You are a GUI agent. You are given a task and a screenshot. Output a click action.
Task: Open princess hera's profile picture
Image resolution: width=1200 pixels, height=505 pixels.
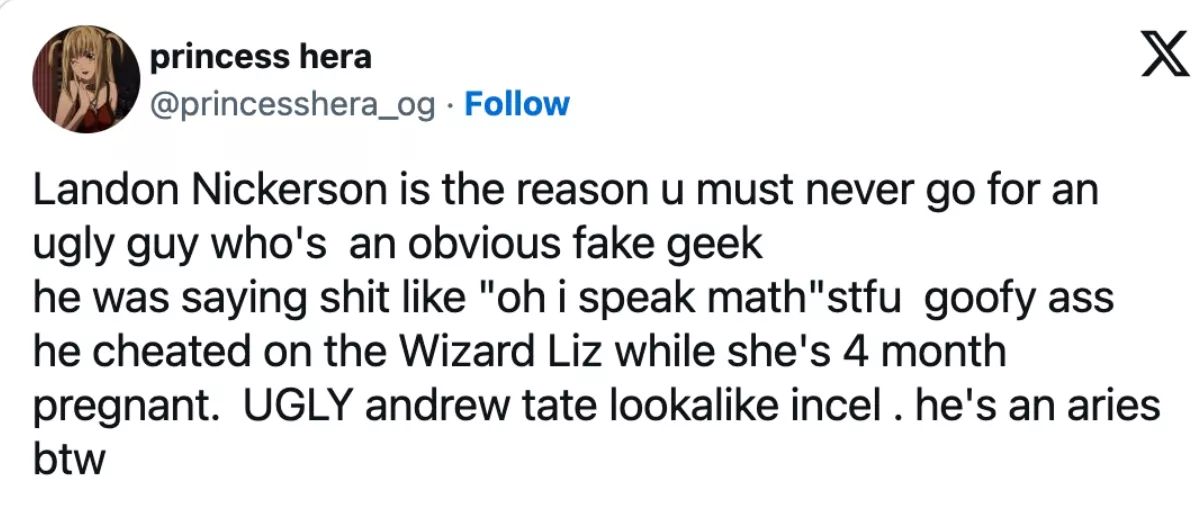[82, 80]
